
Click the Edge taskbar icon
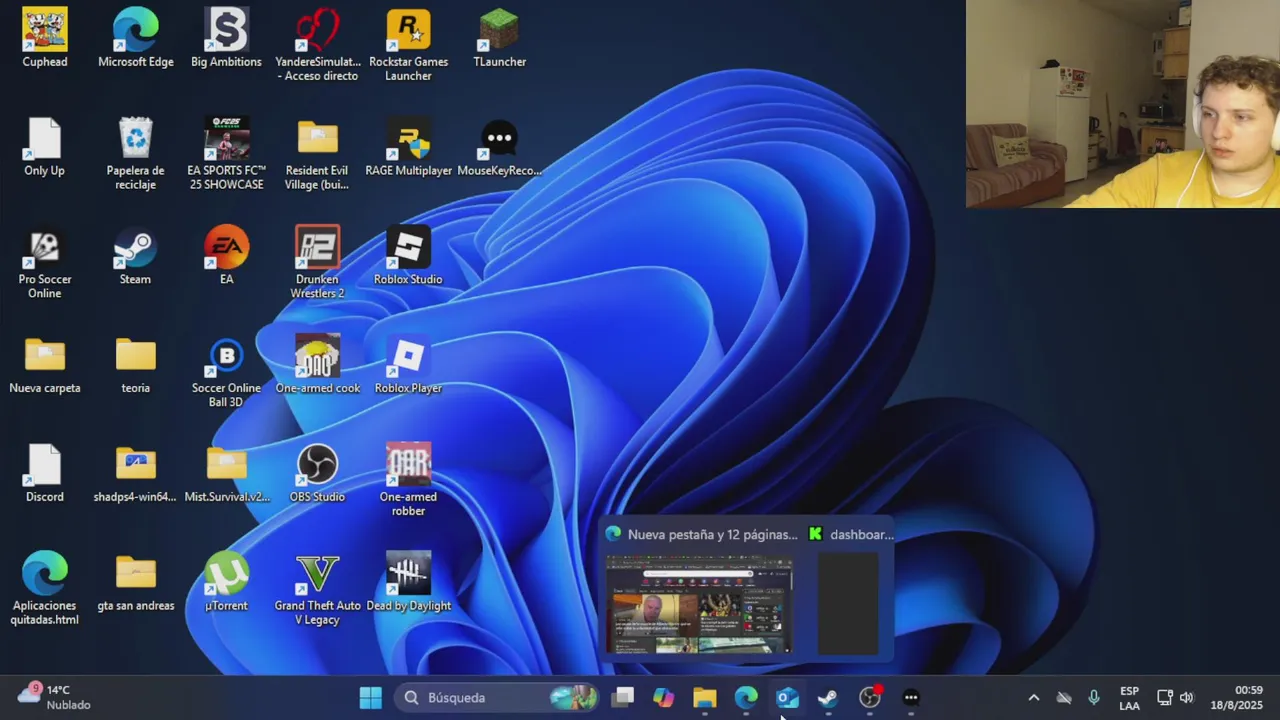coord(746,698)
